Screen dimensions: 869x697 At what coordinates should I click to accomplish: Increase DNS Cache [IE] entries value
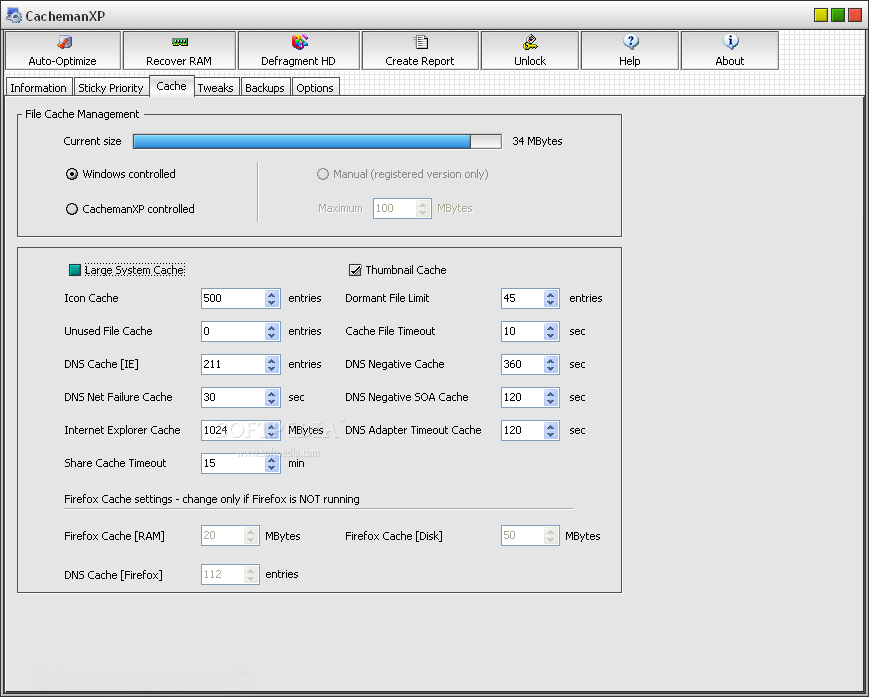[x=272, y=360]
